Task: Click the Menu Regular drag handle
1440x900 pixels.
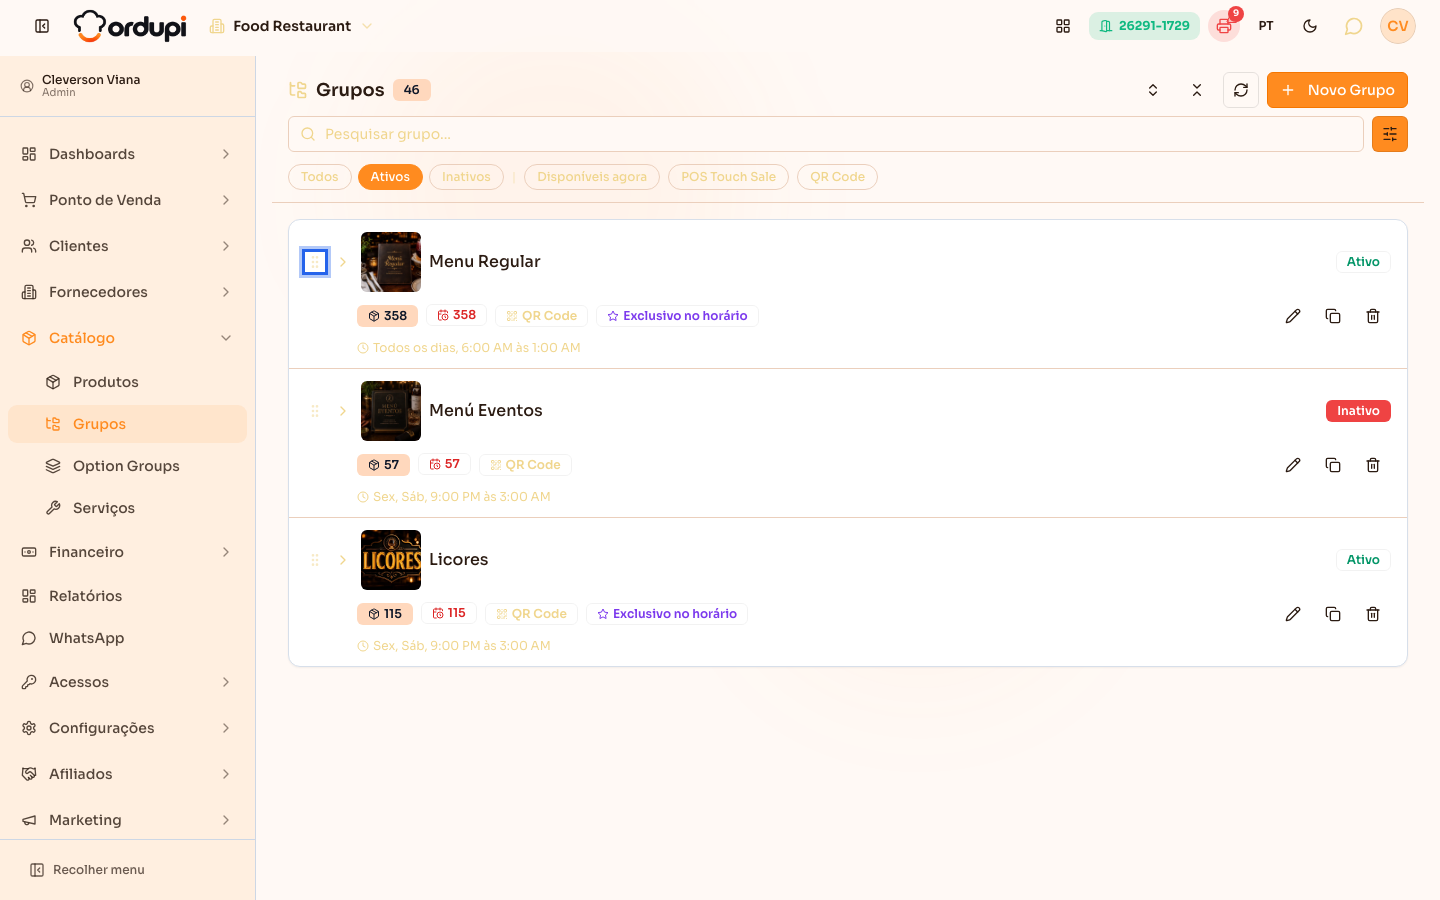Action: [315, 262]
